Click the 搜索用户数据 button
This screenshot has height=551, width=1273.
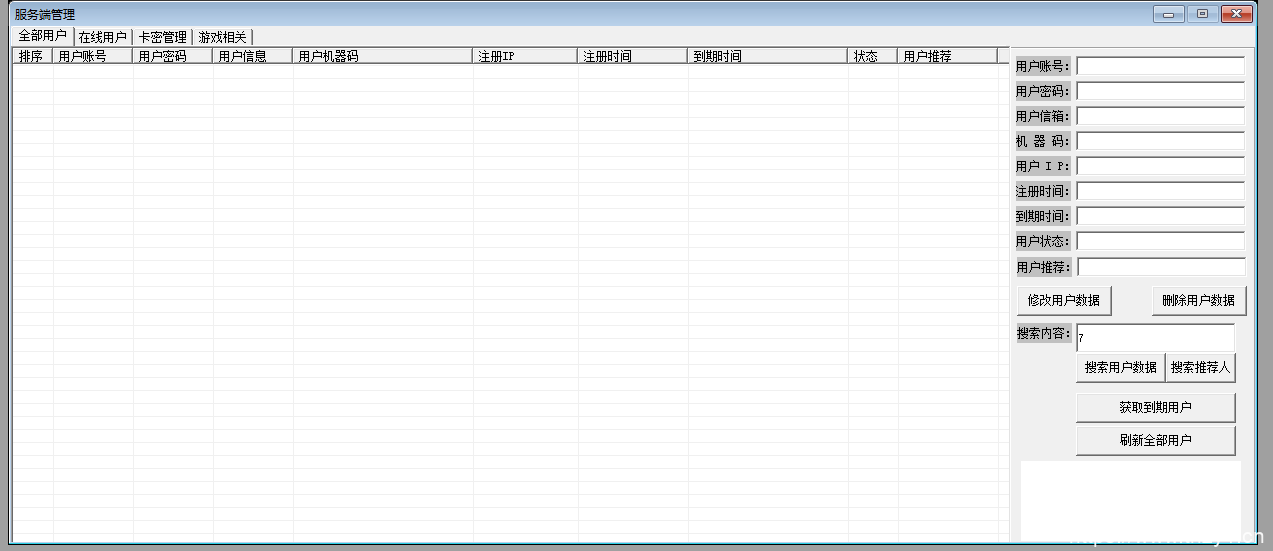1120,368
